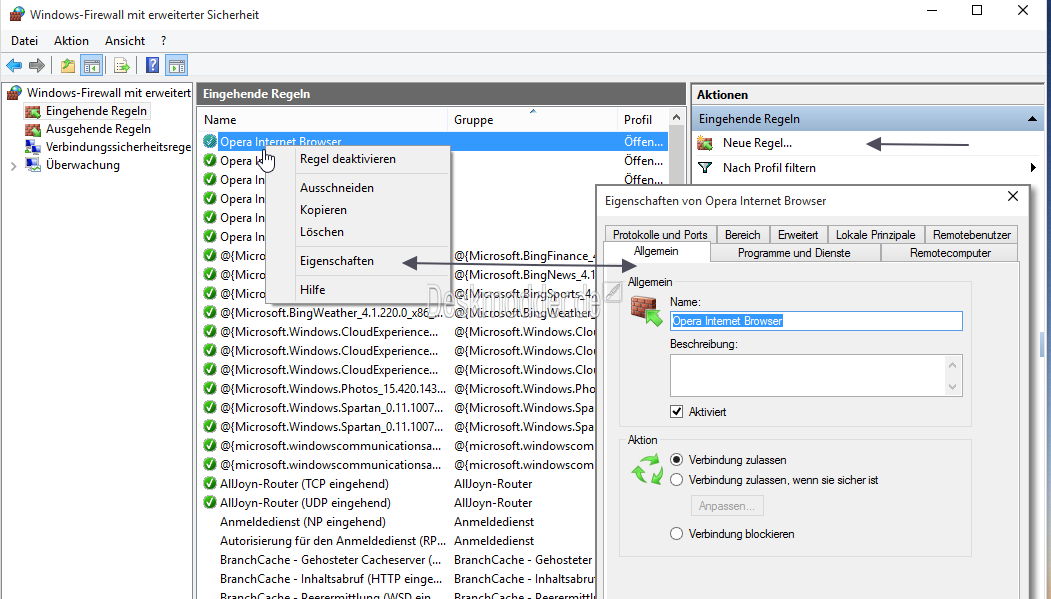Select the Anmeldedienst (NP eingehend) rule row
Image resolution: width=1051 pixels, height=599 pixels.
coord(397,521)
